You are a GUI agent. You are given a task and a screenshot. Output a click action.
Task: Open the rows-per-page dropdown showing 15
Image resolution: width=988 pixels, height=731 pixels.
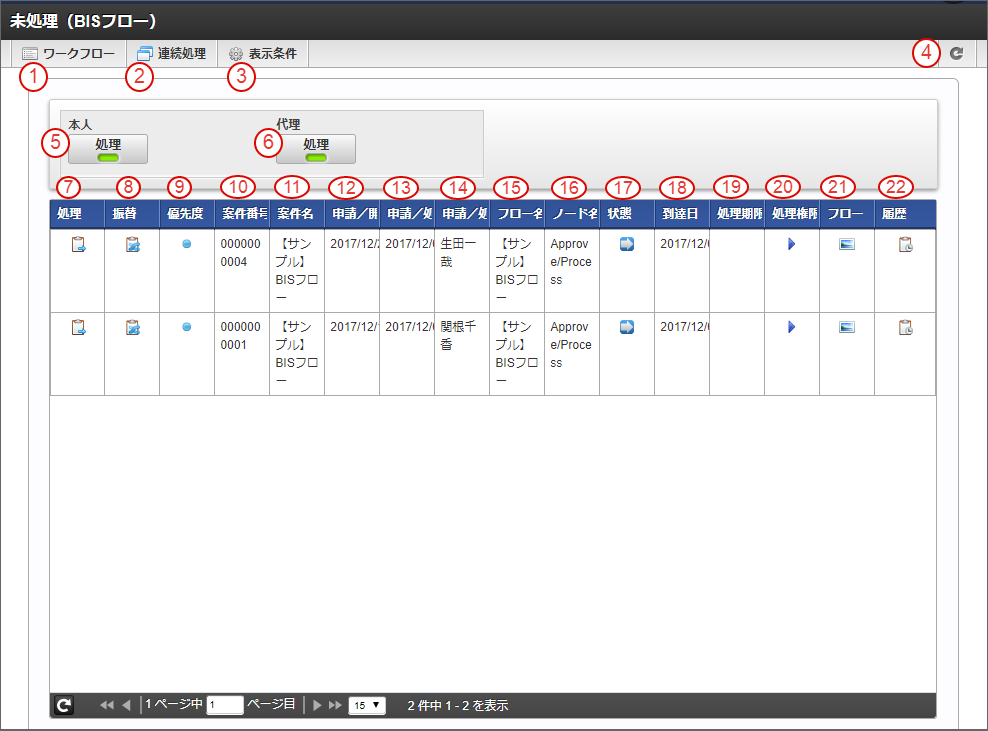coord(366,705)
